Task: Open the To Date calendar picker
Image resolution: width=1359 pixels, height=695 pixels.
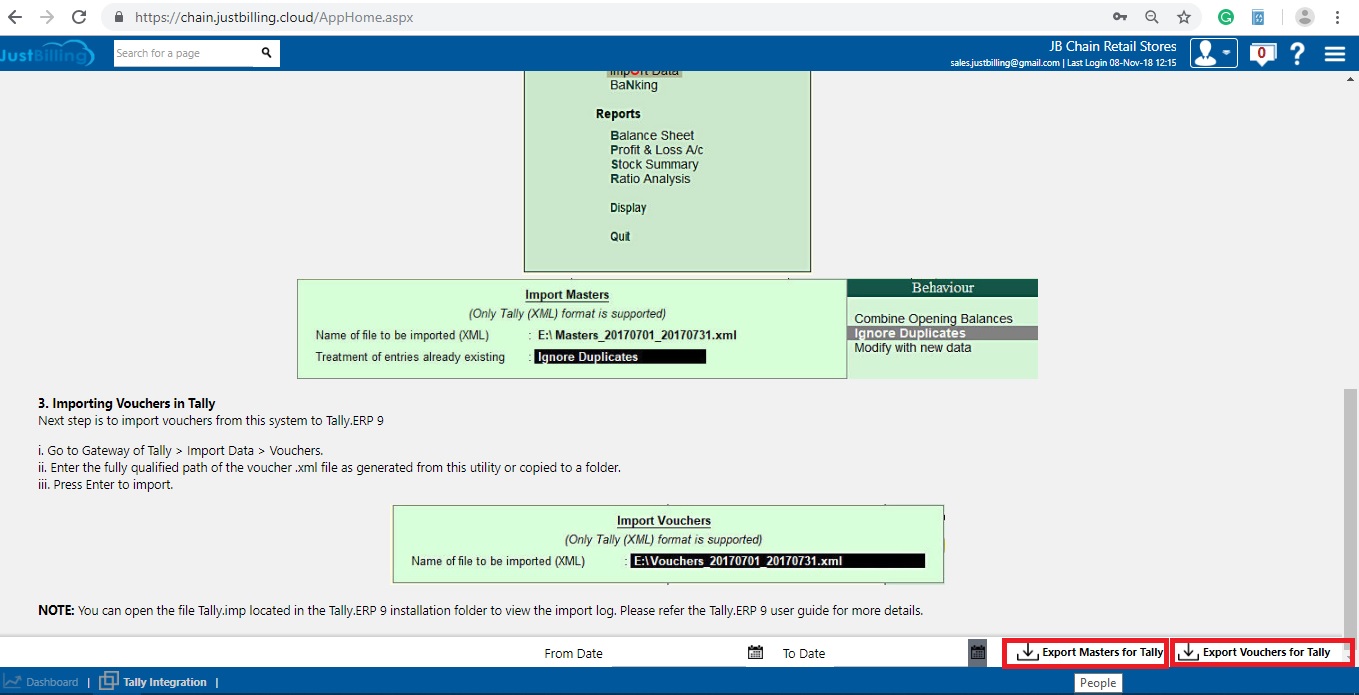Action: pyautogui.click(x=978, y=653)
